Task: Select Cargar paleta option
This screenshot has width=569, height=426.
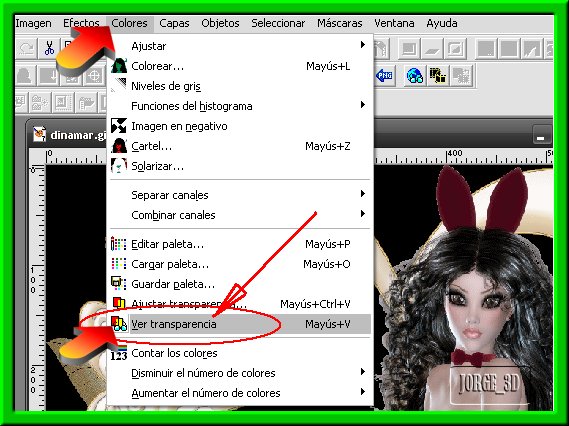Action: click(240, 264)
